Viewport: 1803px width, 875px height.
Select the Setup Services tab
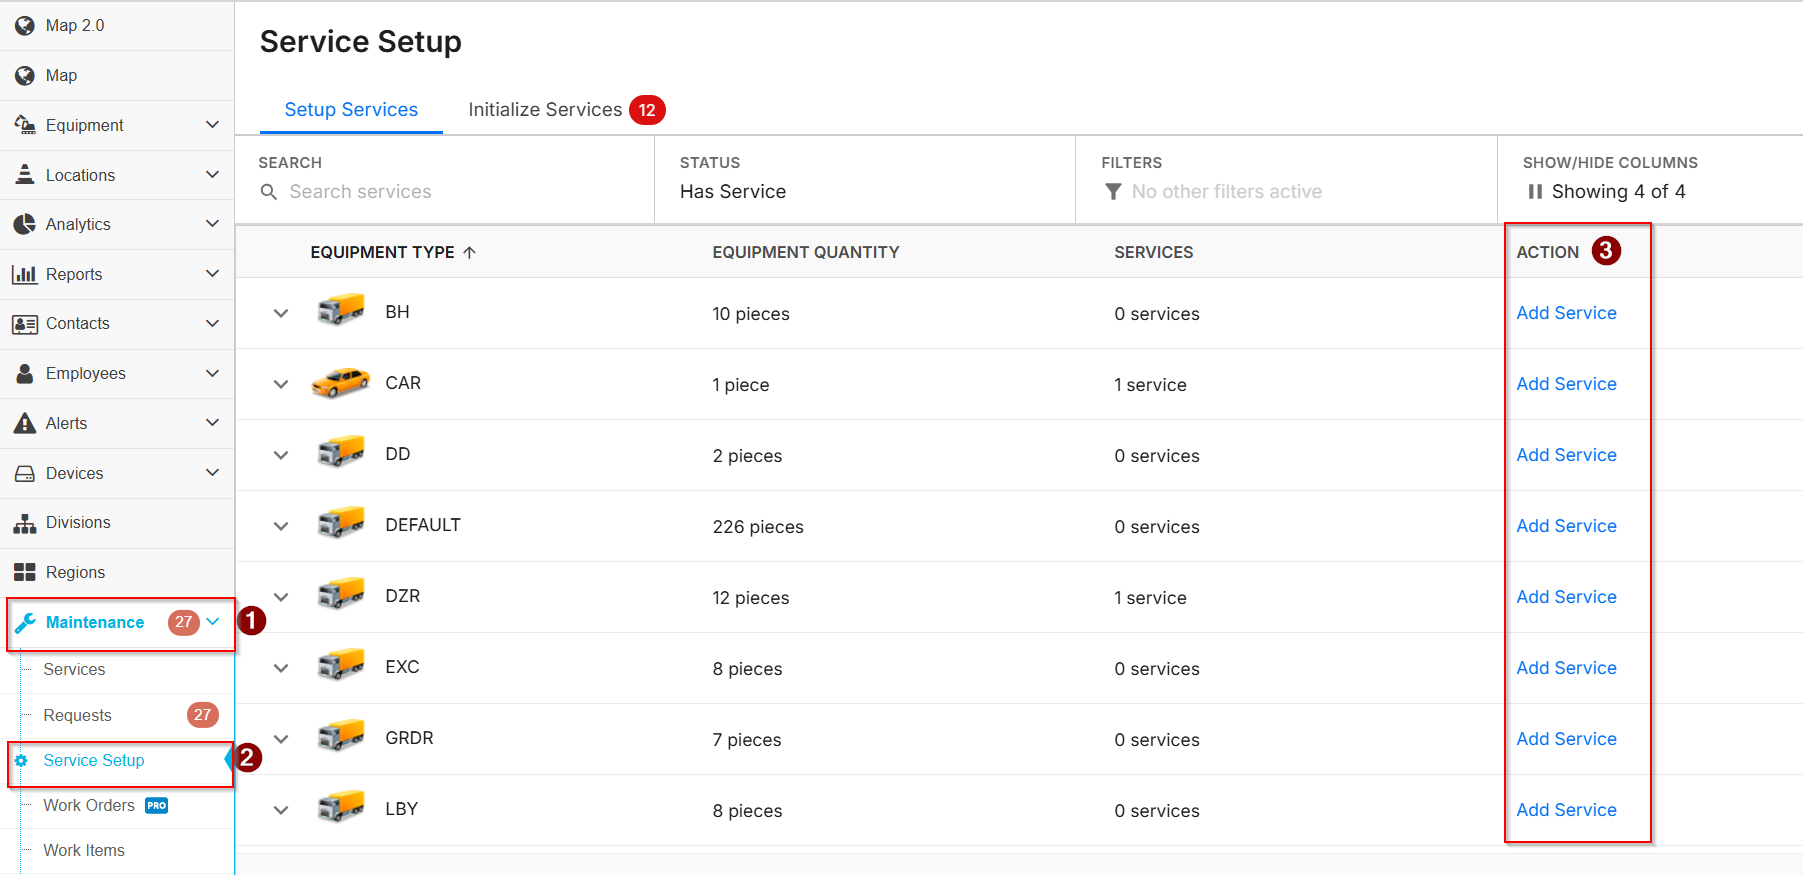tap(351, 110)
